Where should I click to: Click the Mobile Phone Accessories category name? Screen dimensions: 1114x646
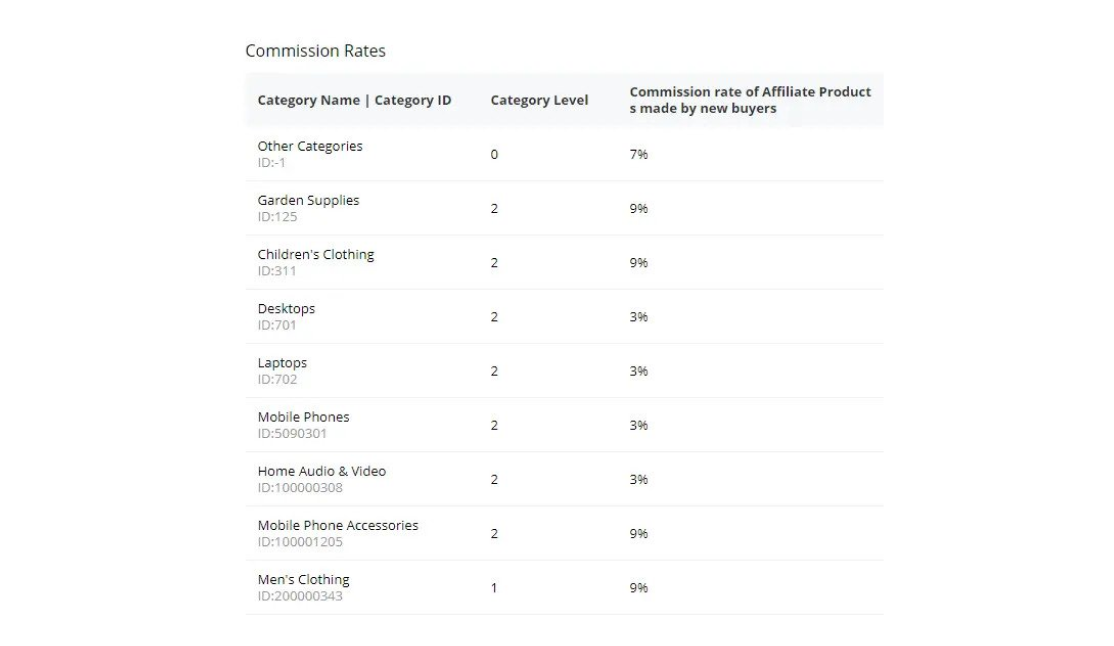[338, 525]
